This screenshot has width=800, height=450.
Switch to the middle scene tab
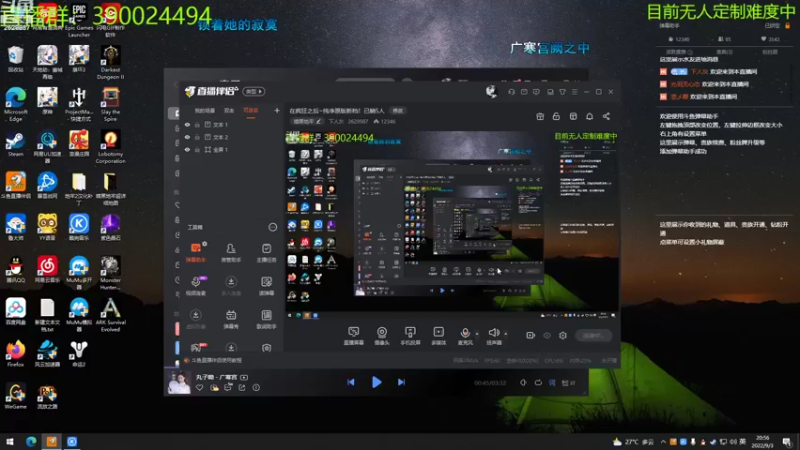229,110
